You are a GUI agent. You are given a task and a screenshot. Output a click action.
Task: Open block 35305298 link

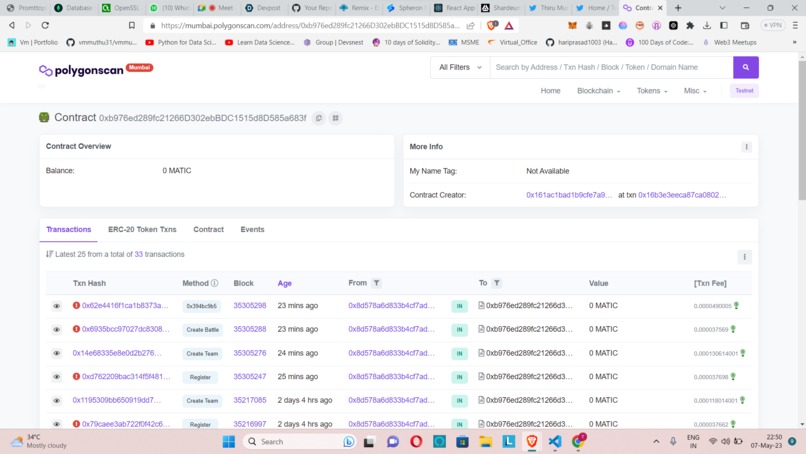click(250, 305)
